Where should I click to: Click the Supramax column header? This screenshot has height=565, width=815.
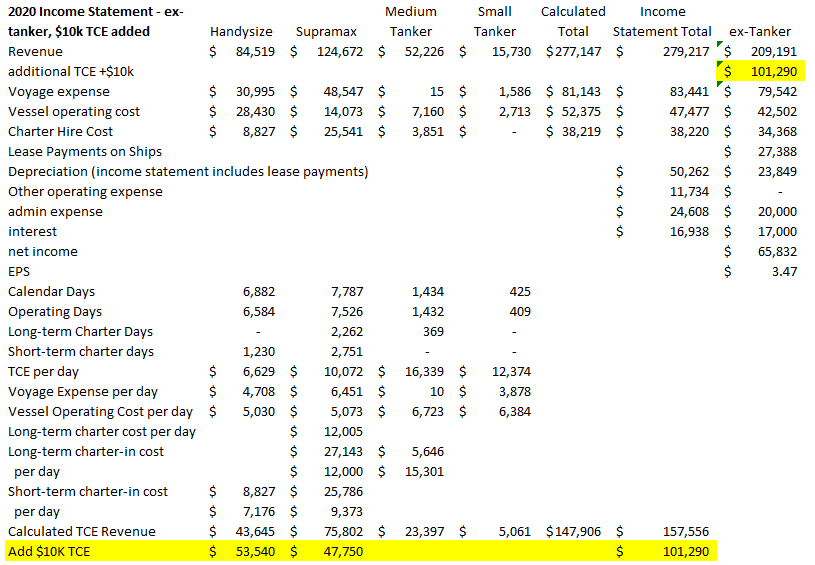(326, 31)
